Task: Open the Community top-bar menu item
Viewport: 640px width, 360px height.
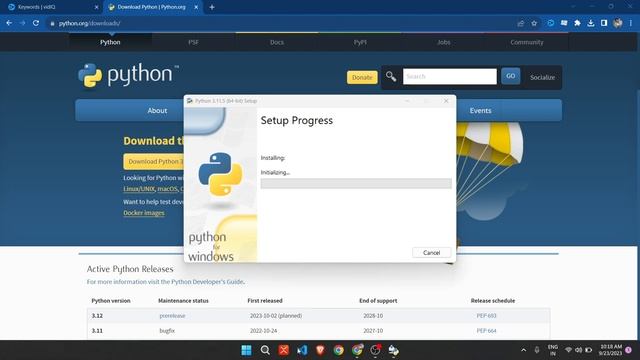Action: (x=527, y=42)
